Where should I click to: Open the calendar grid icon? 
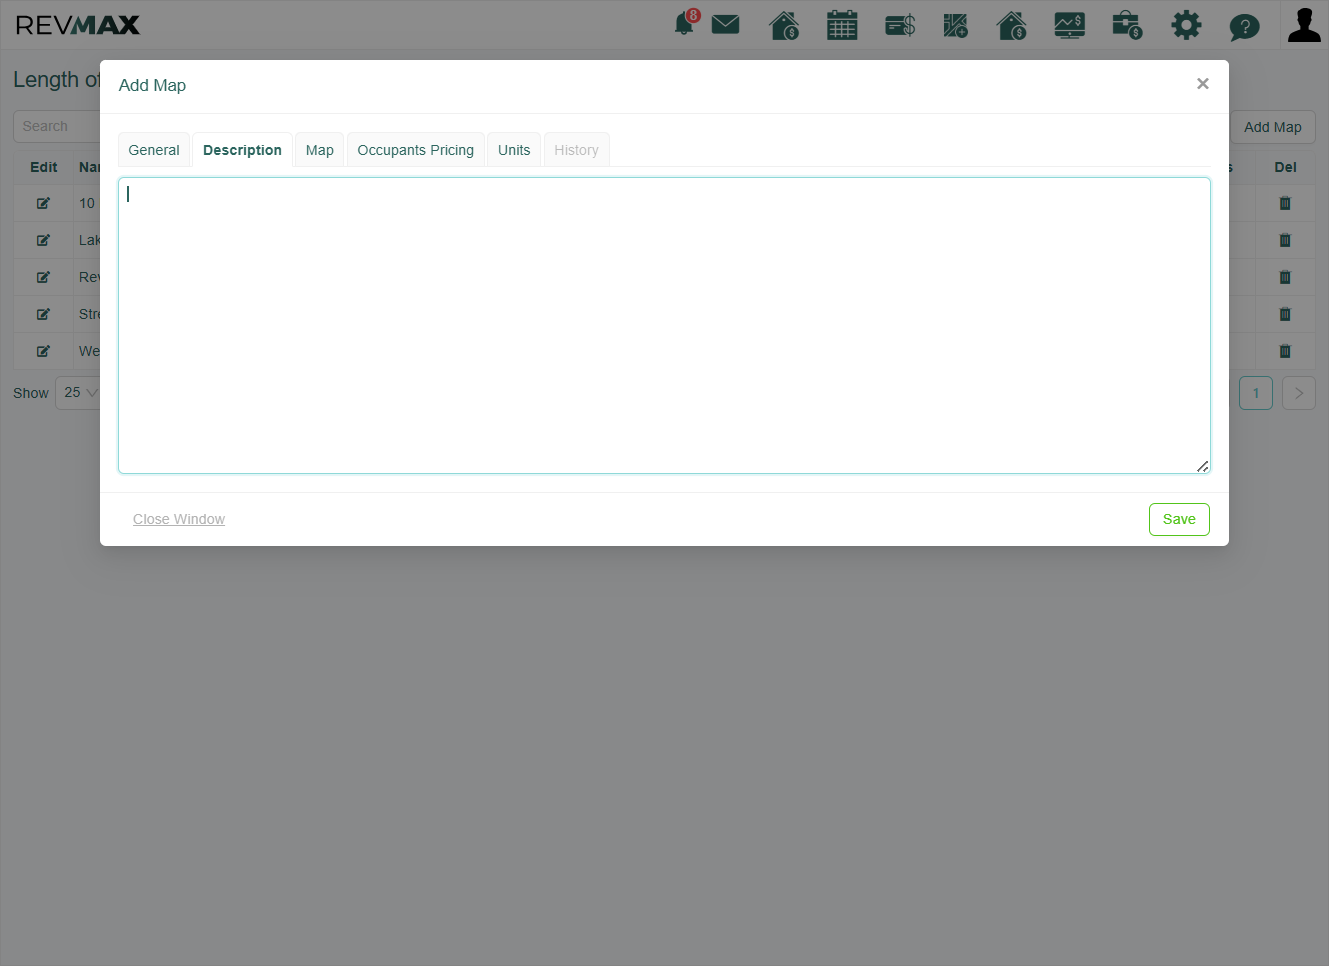click(x=842, y=25)
